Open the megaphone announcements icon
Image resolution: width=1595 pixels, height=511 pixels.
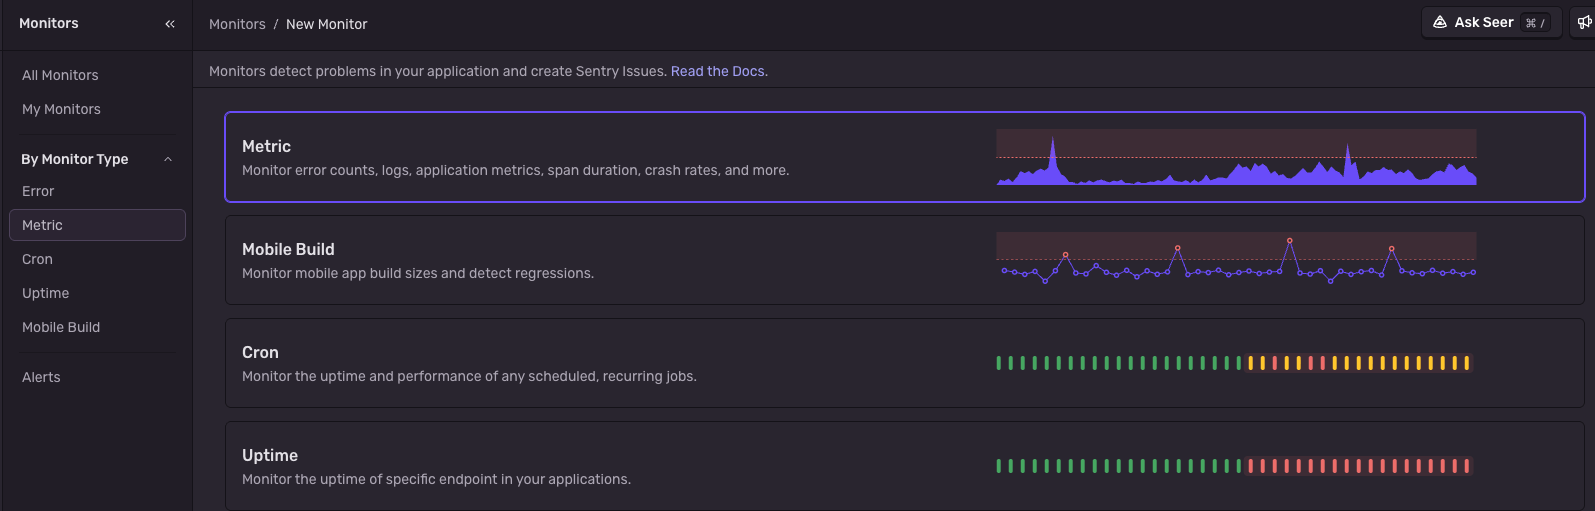click(x=1584, y=22)
